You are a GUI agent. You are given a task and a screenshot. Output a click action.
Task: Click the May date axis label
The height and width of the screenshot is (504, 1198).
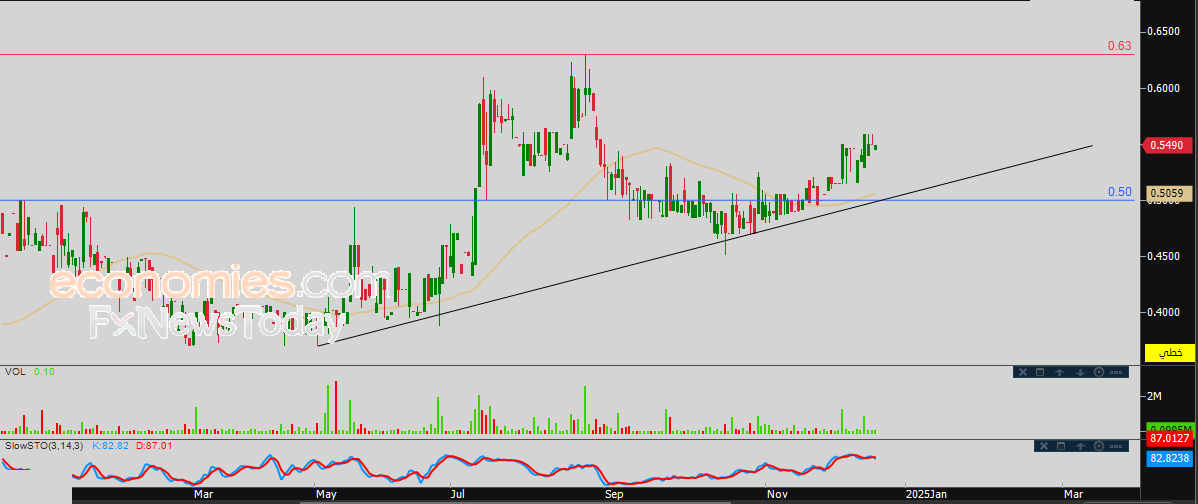(326, 495)
